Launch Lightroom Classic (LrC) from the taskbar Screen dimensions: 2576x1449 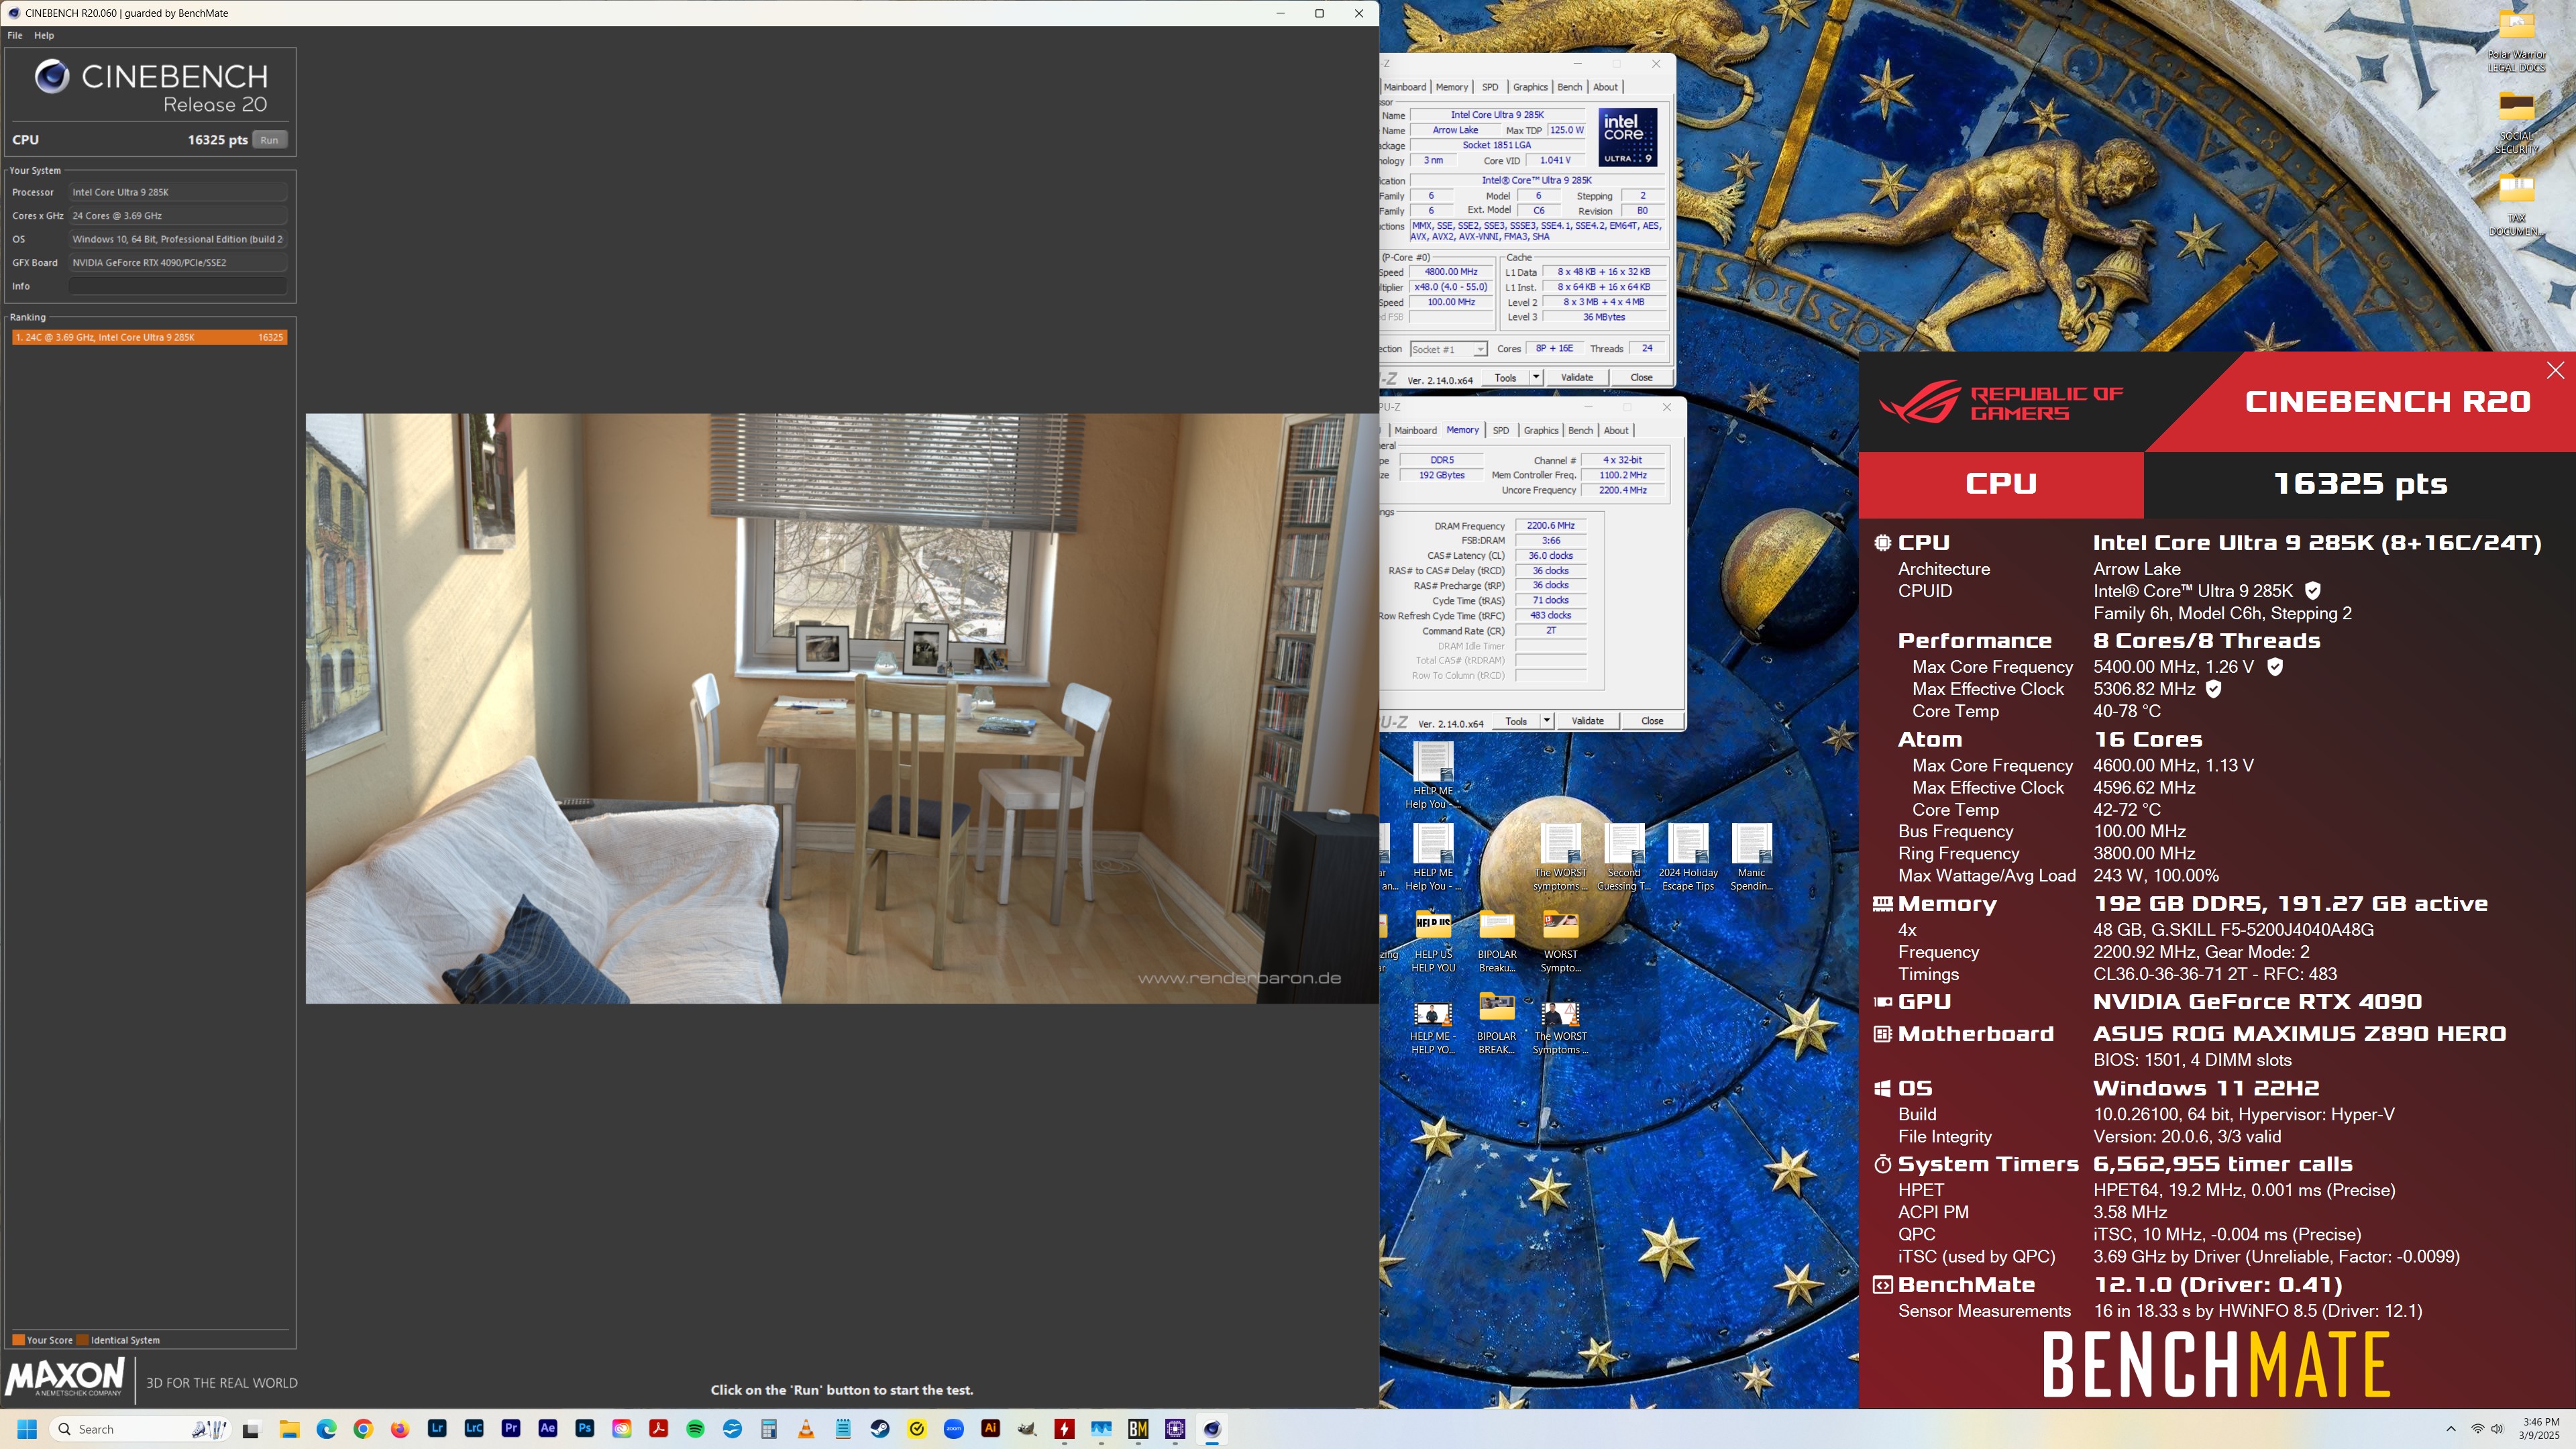point(474,1429)
